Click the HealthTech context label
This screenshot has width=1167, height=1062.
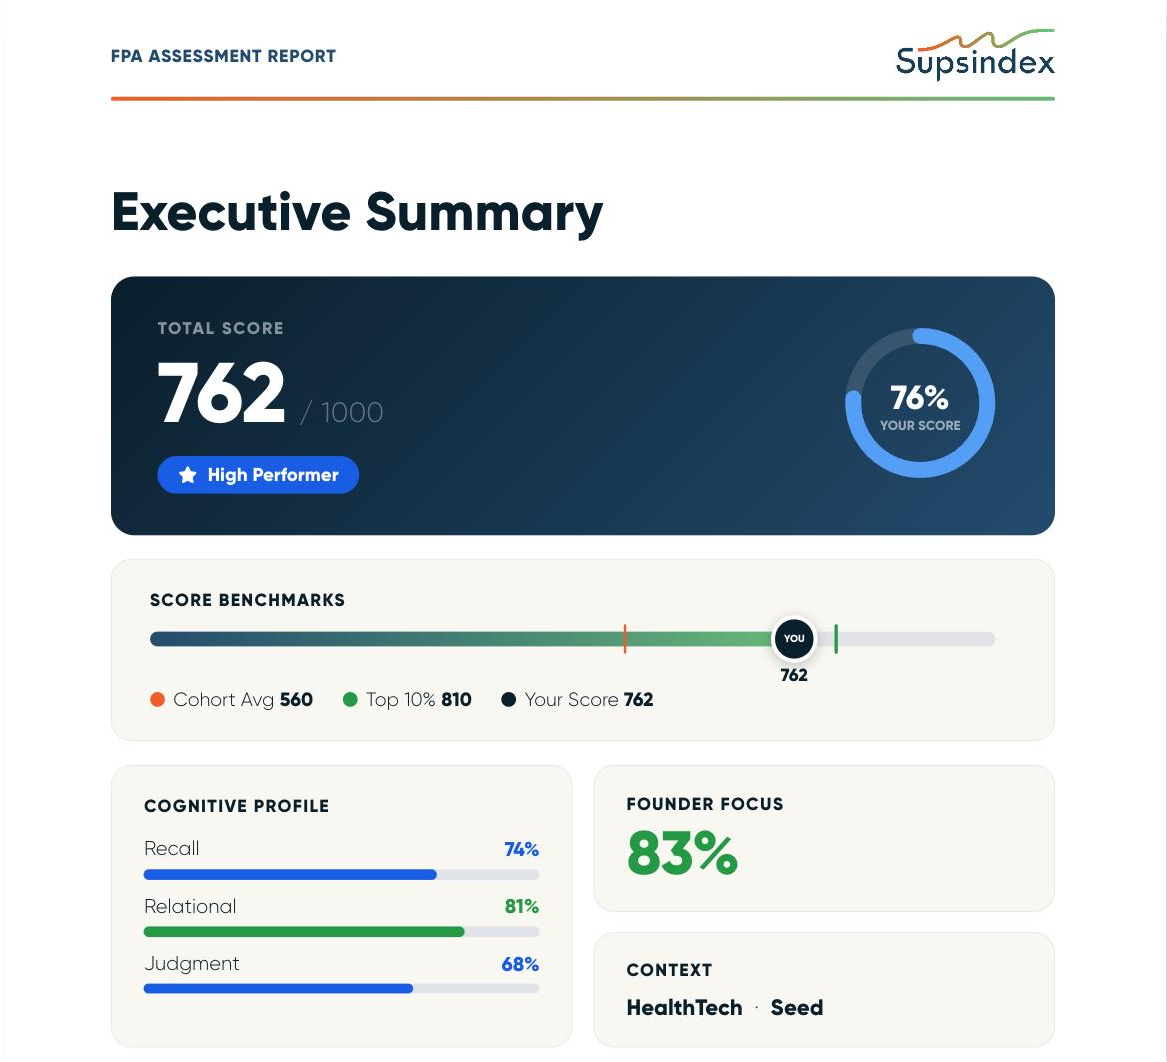(x=685, y=1008)
